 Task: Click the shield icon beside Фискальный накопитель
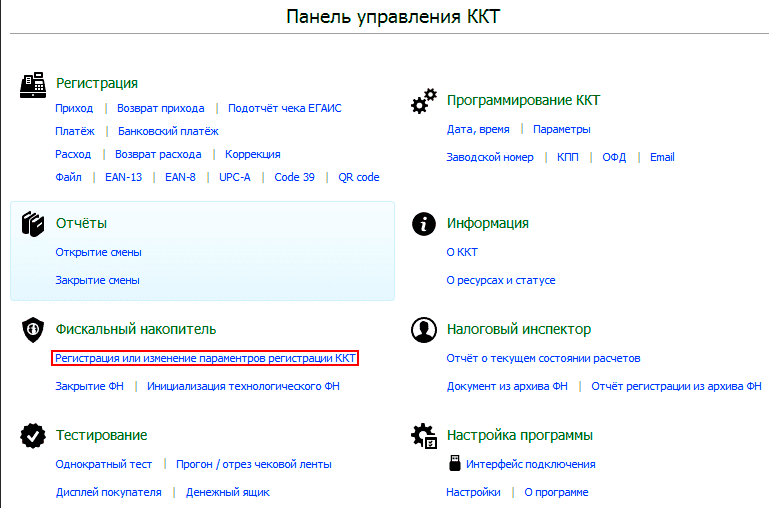[33, 330]
